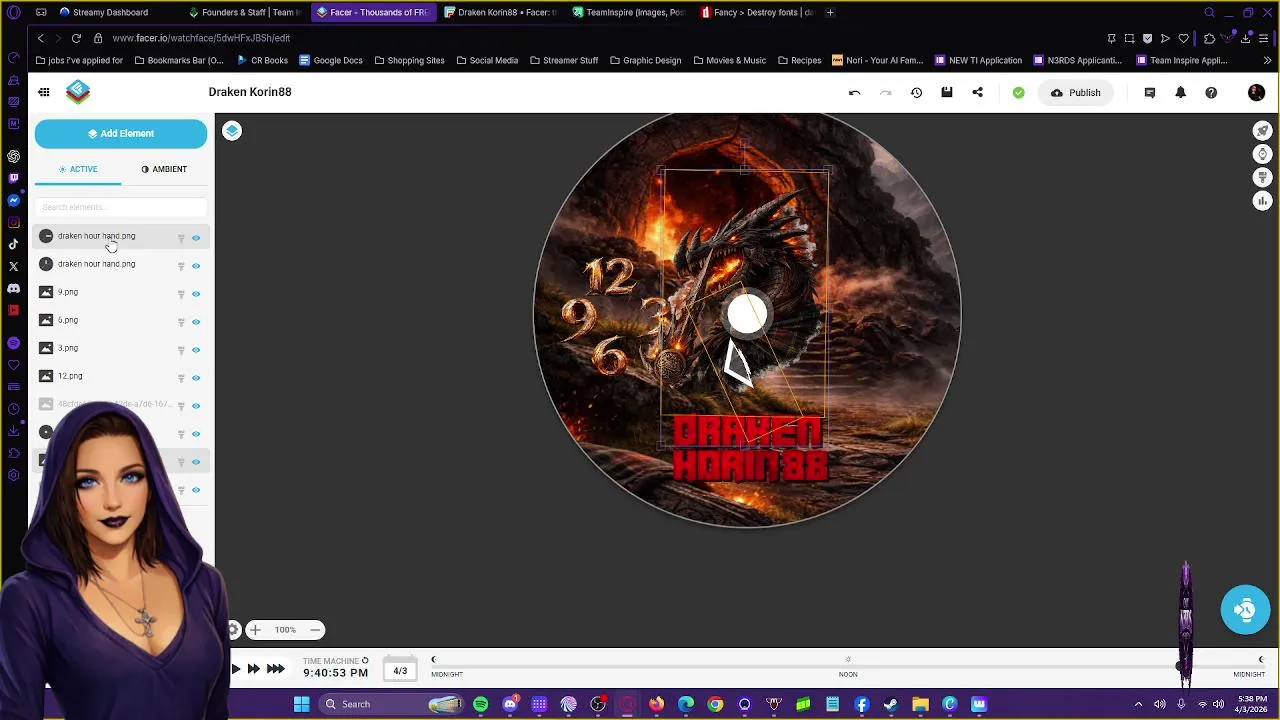Show hidden system tray icons chevron

1138,704
